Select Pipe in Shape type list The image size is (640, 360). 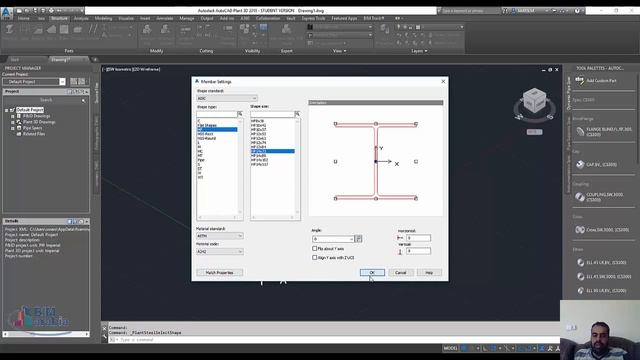201,160
